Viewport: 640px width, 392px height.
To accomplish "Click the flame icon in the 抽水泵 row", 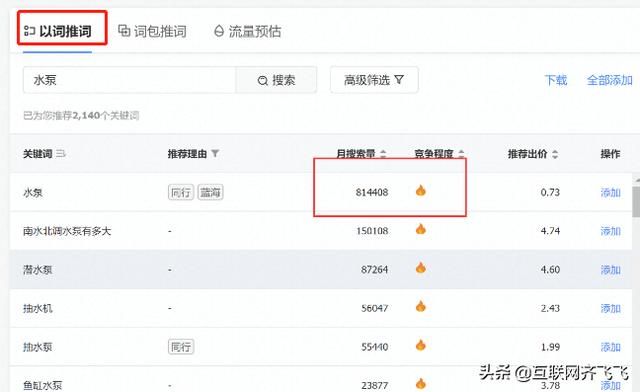I will point(421,345).
